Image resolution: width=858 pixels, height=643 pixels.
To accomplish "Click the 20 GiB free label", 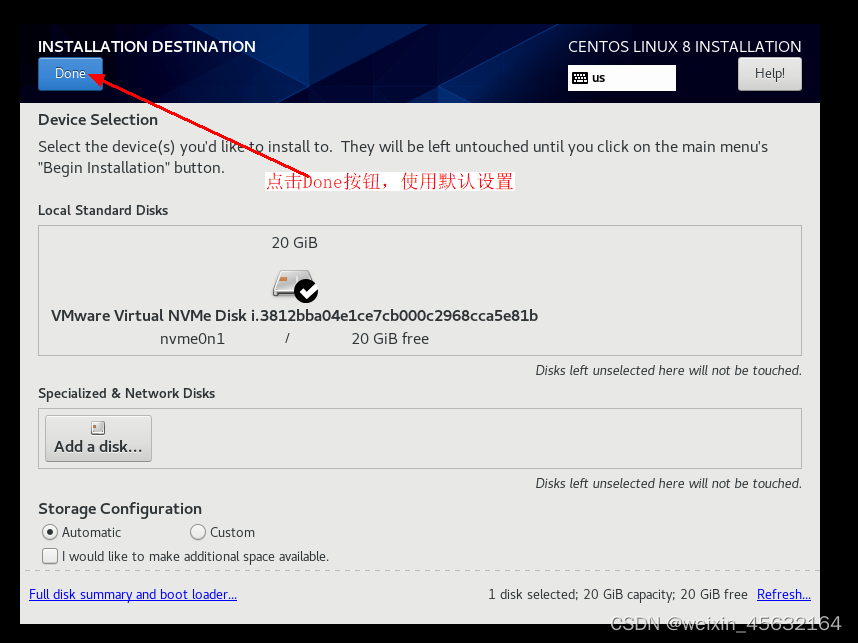I will (390, 339).
